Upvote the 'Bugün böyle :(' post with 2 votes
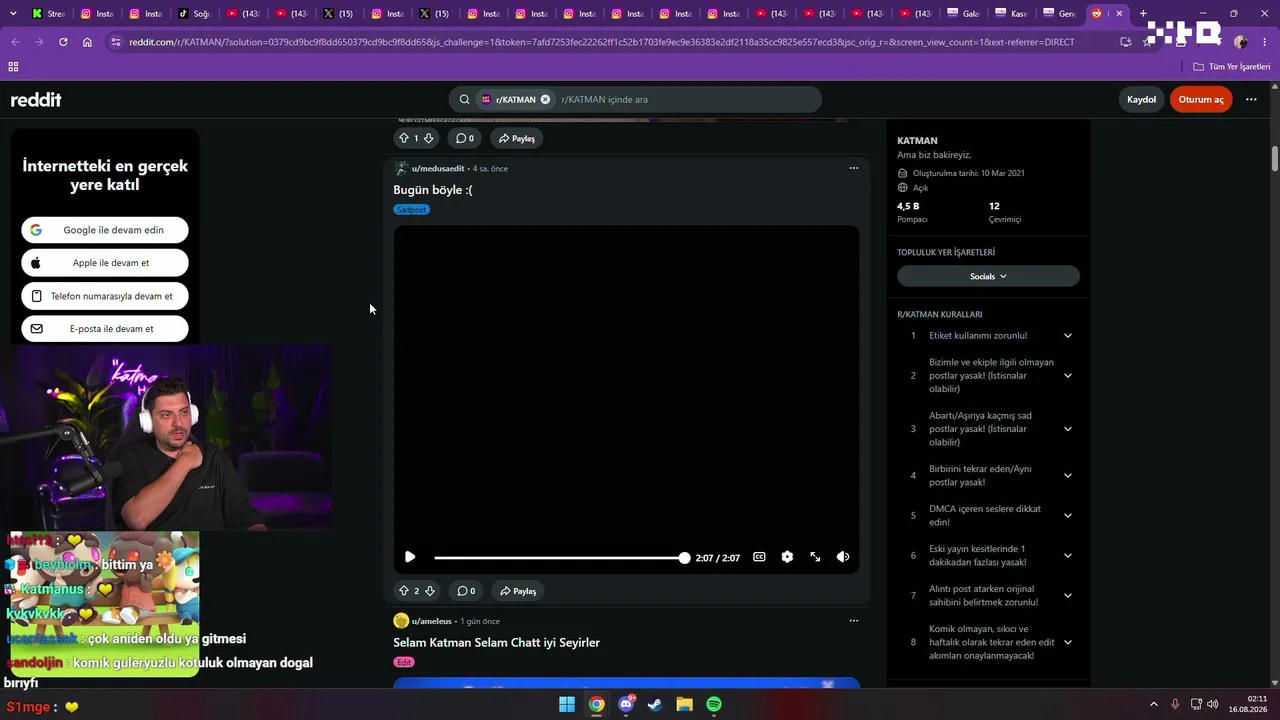The height and width of the screenshot is (720, 1280). tap(404, 591)
